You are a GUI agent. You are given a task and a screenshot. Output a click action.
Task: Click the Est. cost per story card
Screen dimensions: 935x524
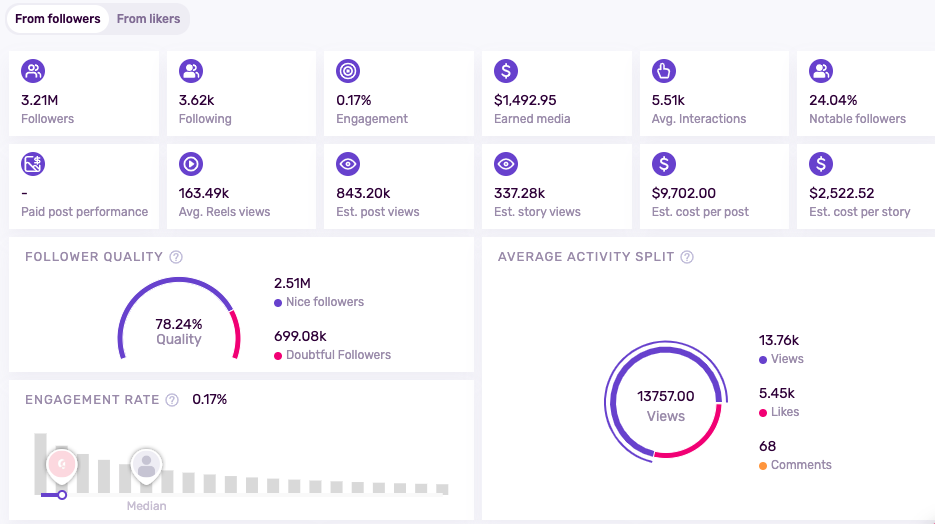(x=866, y=184)
